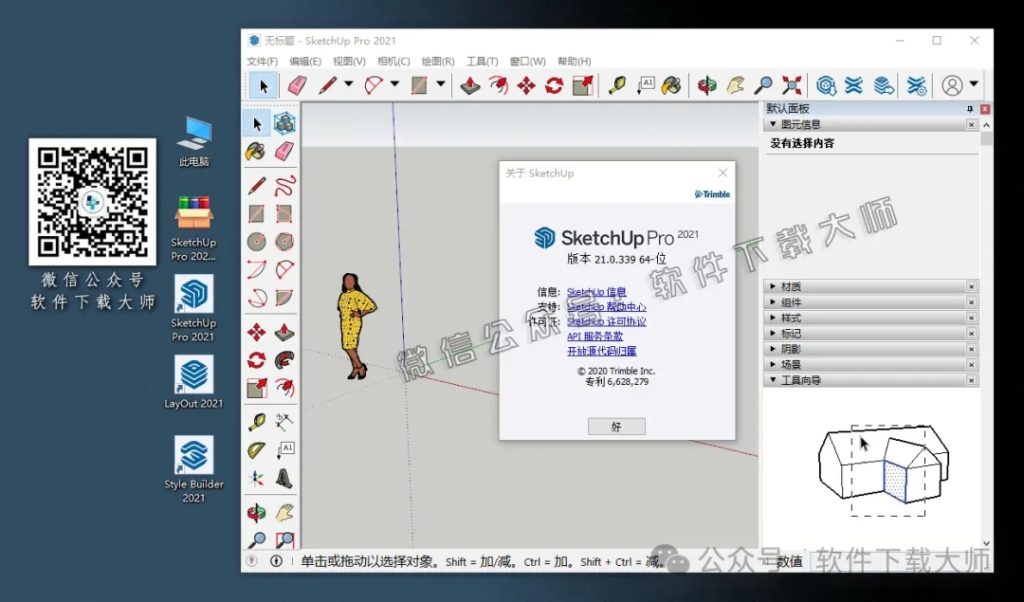Select the Rotate tool

(555, 86)
